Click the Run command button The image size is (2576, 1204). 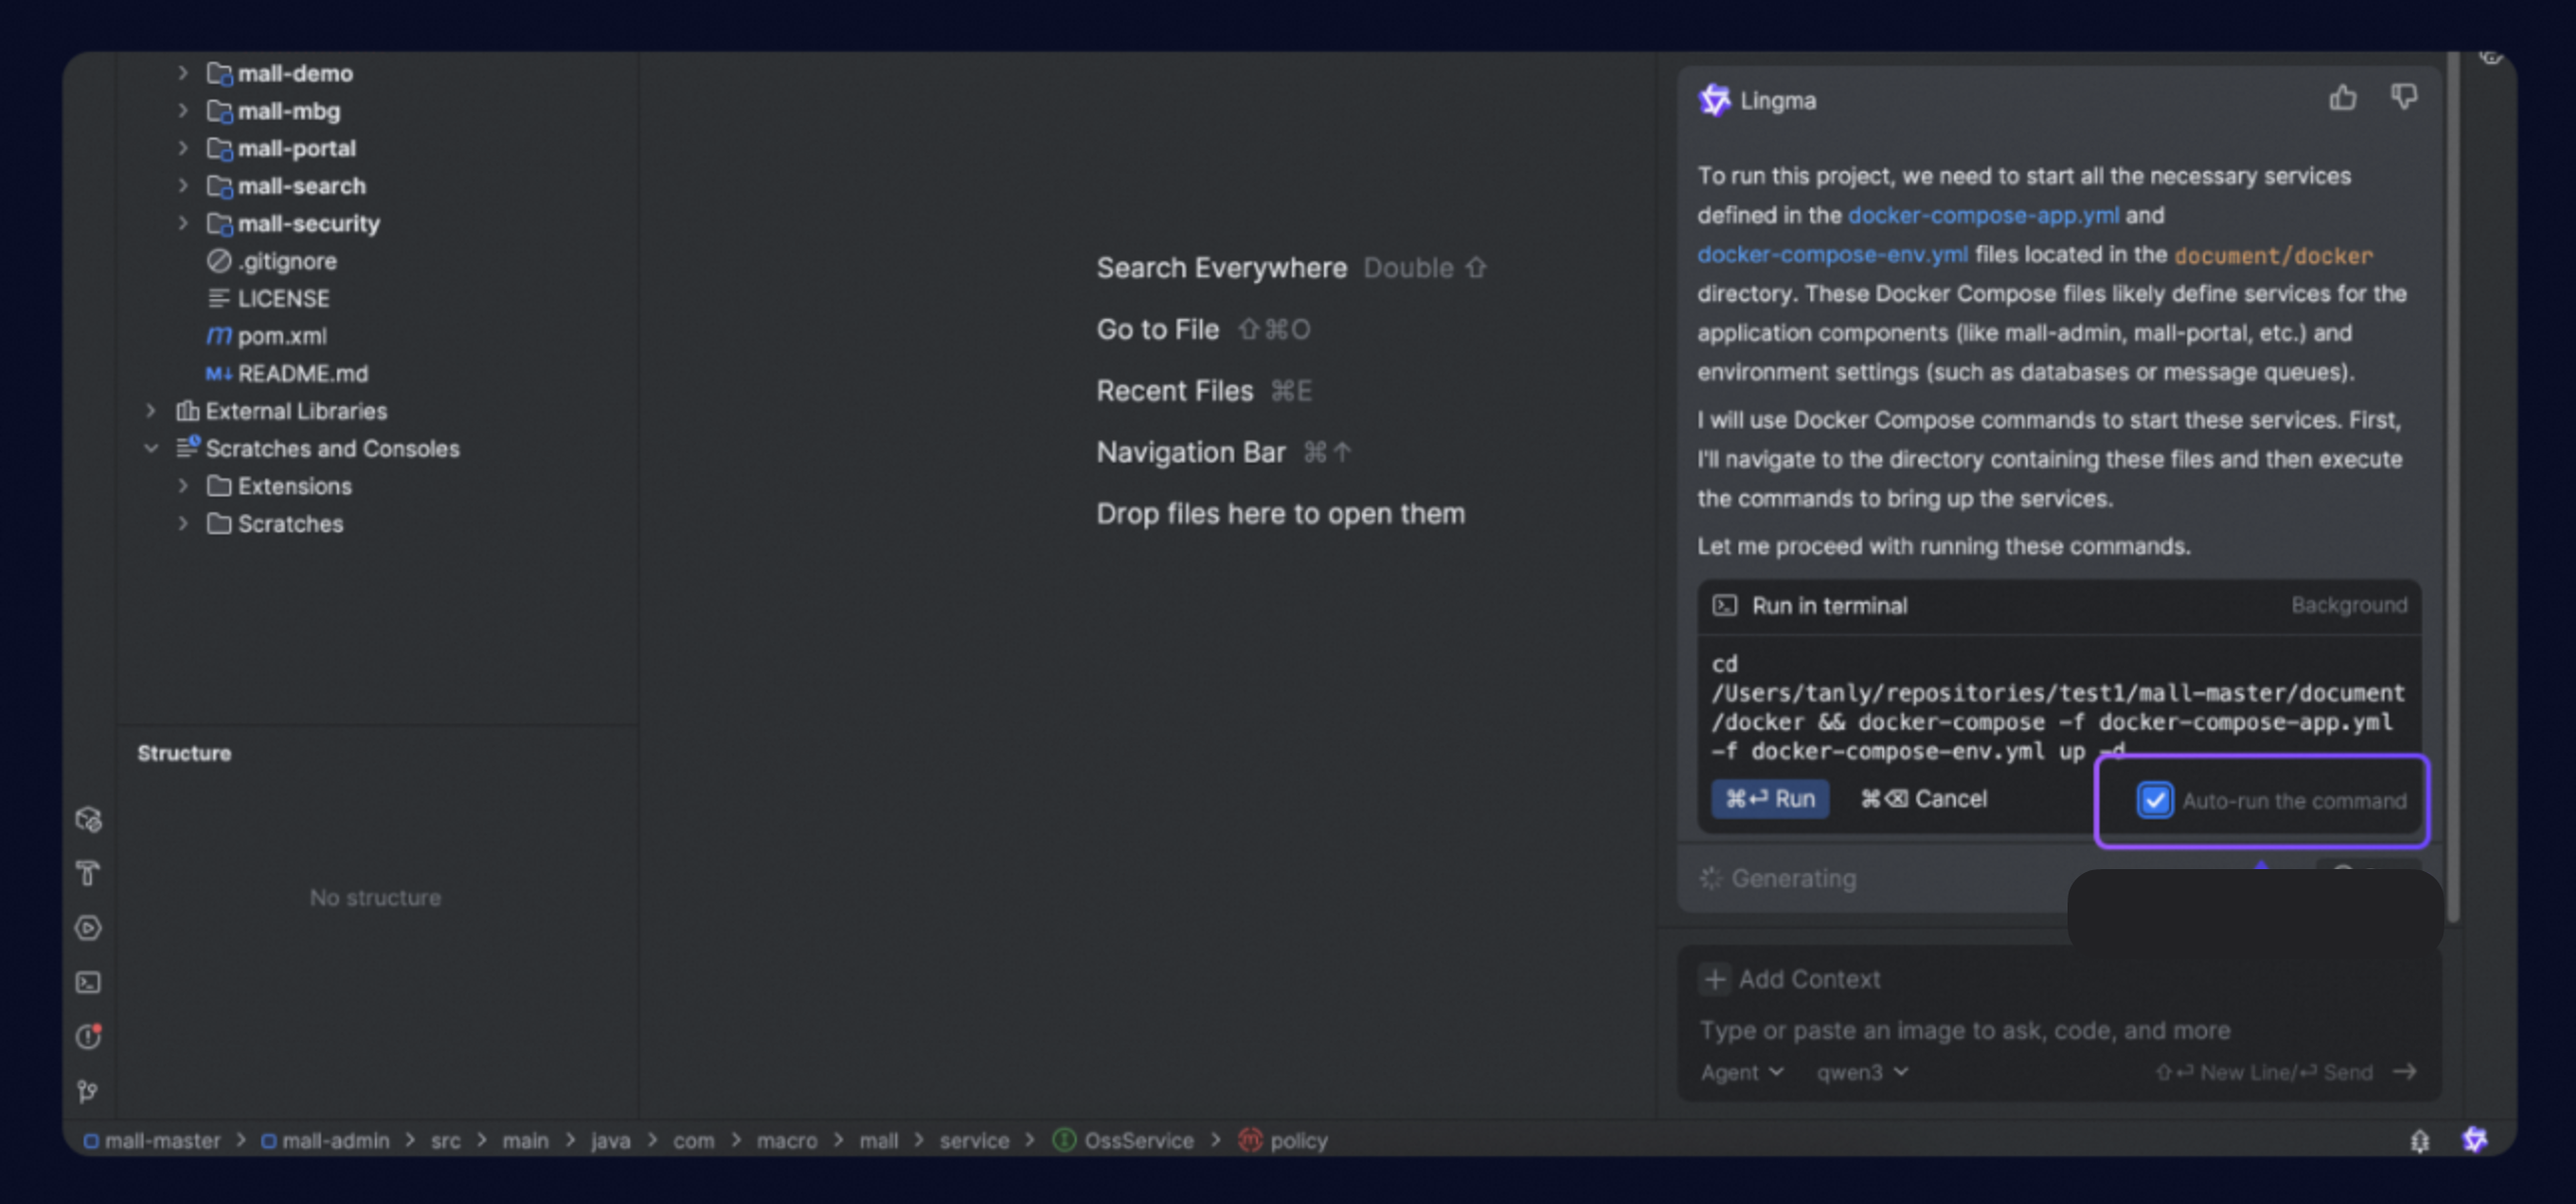[x=1769, y=799]
